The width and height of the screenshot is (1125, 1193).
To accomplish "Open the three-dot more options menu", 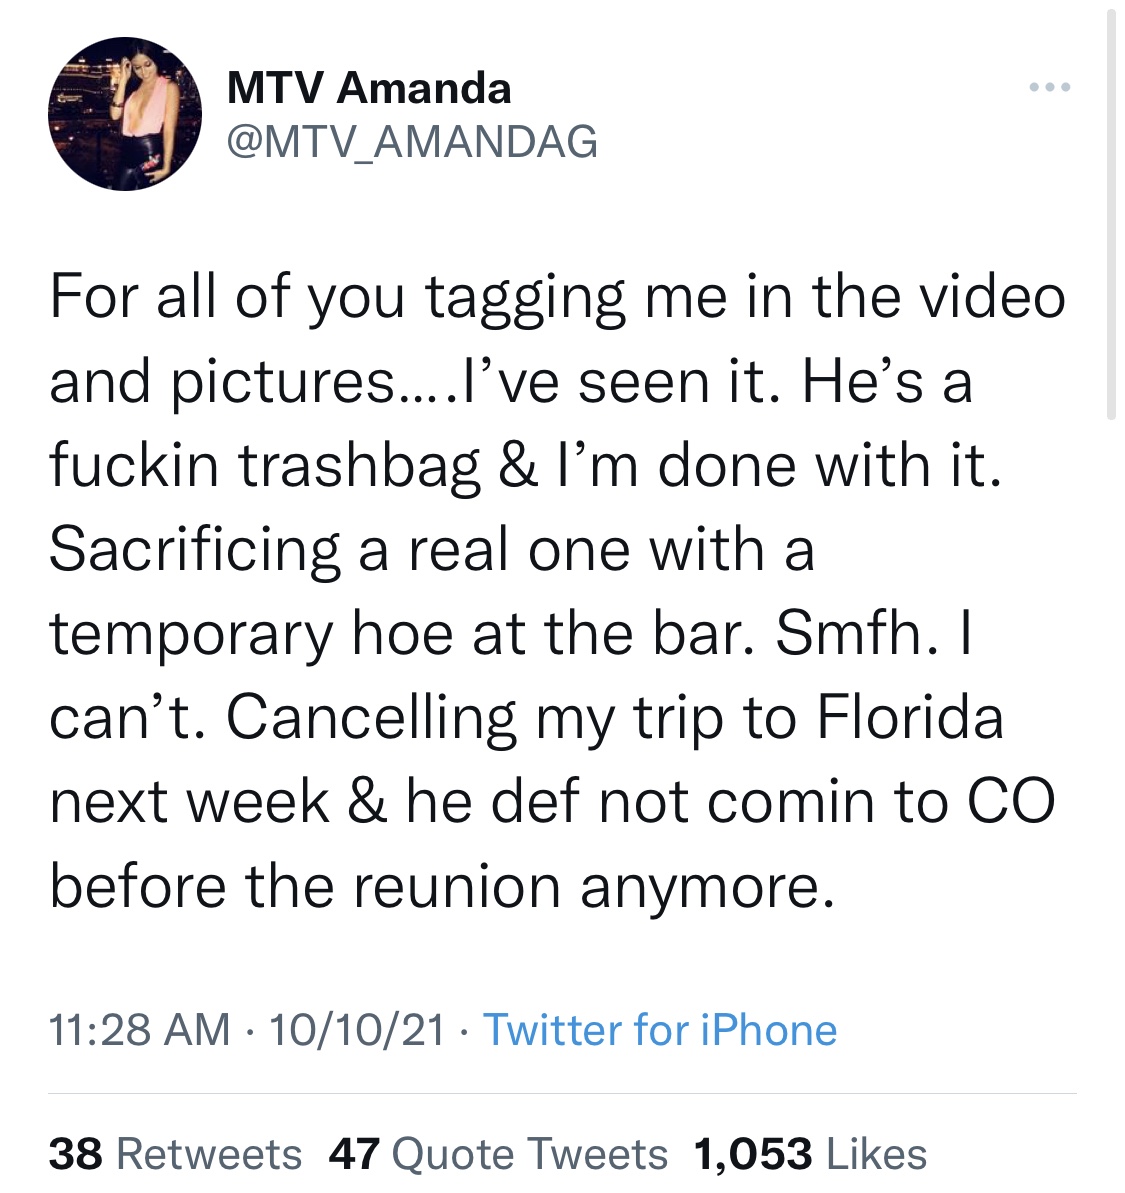I will click(1050, 88).
